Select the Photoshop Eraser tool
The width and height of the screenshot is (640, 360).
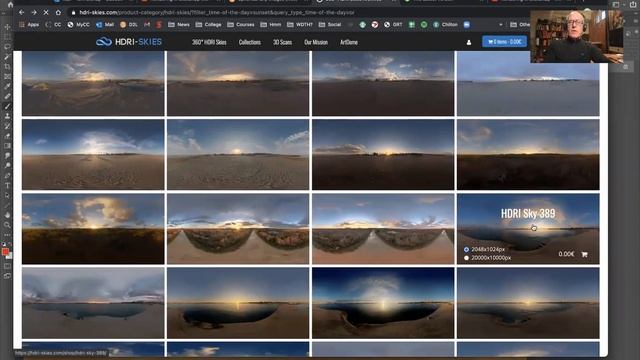click(x=7, y=136)
